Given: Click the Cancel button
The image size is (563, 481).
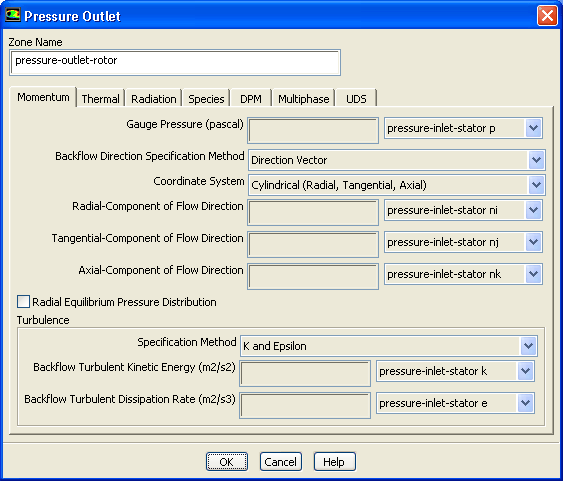Looking at the screenshot, I should point(280,462).
